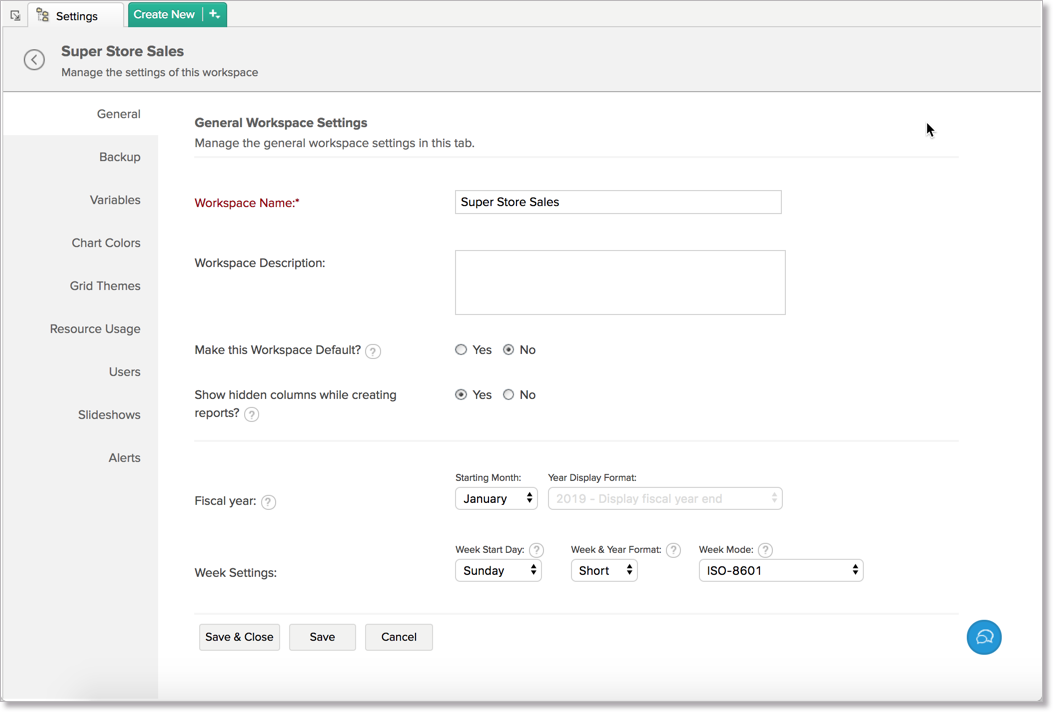Open the Week Start Day dropdown
1053x712 pixels.
pyautogui.click(x=498, y=570)
